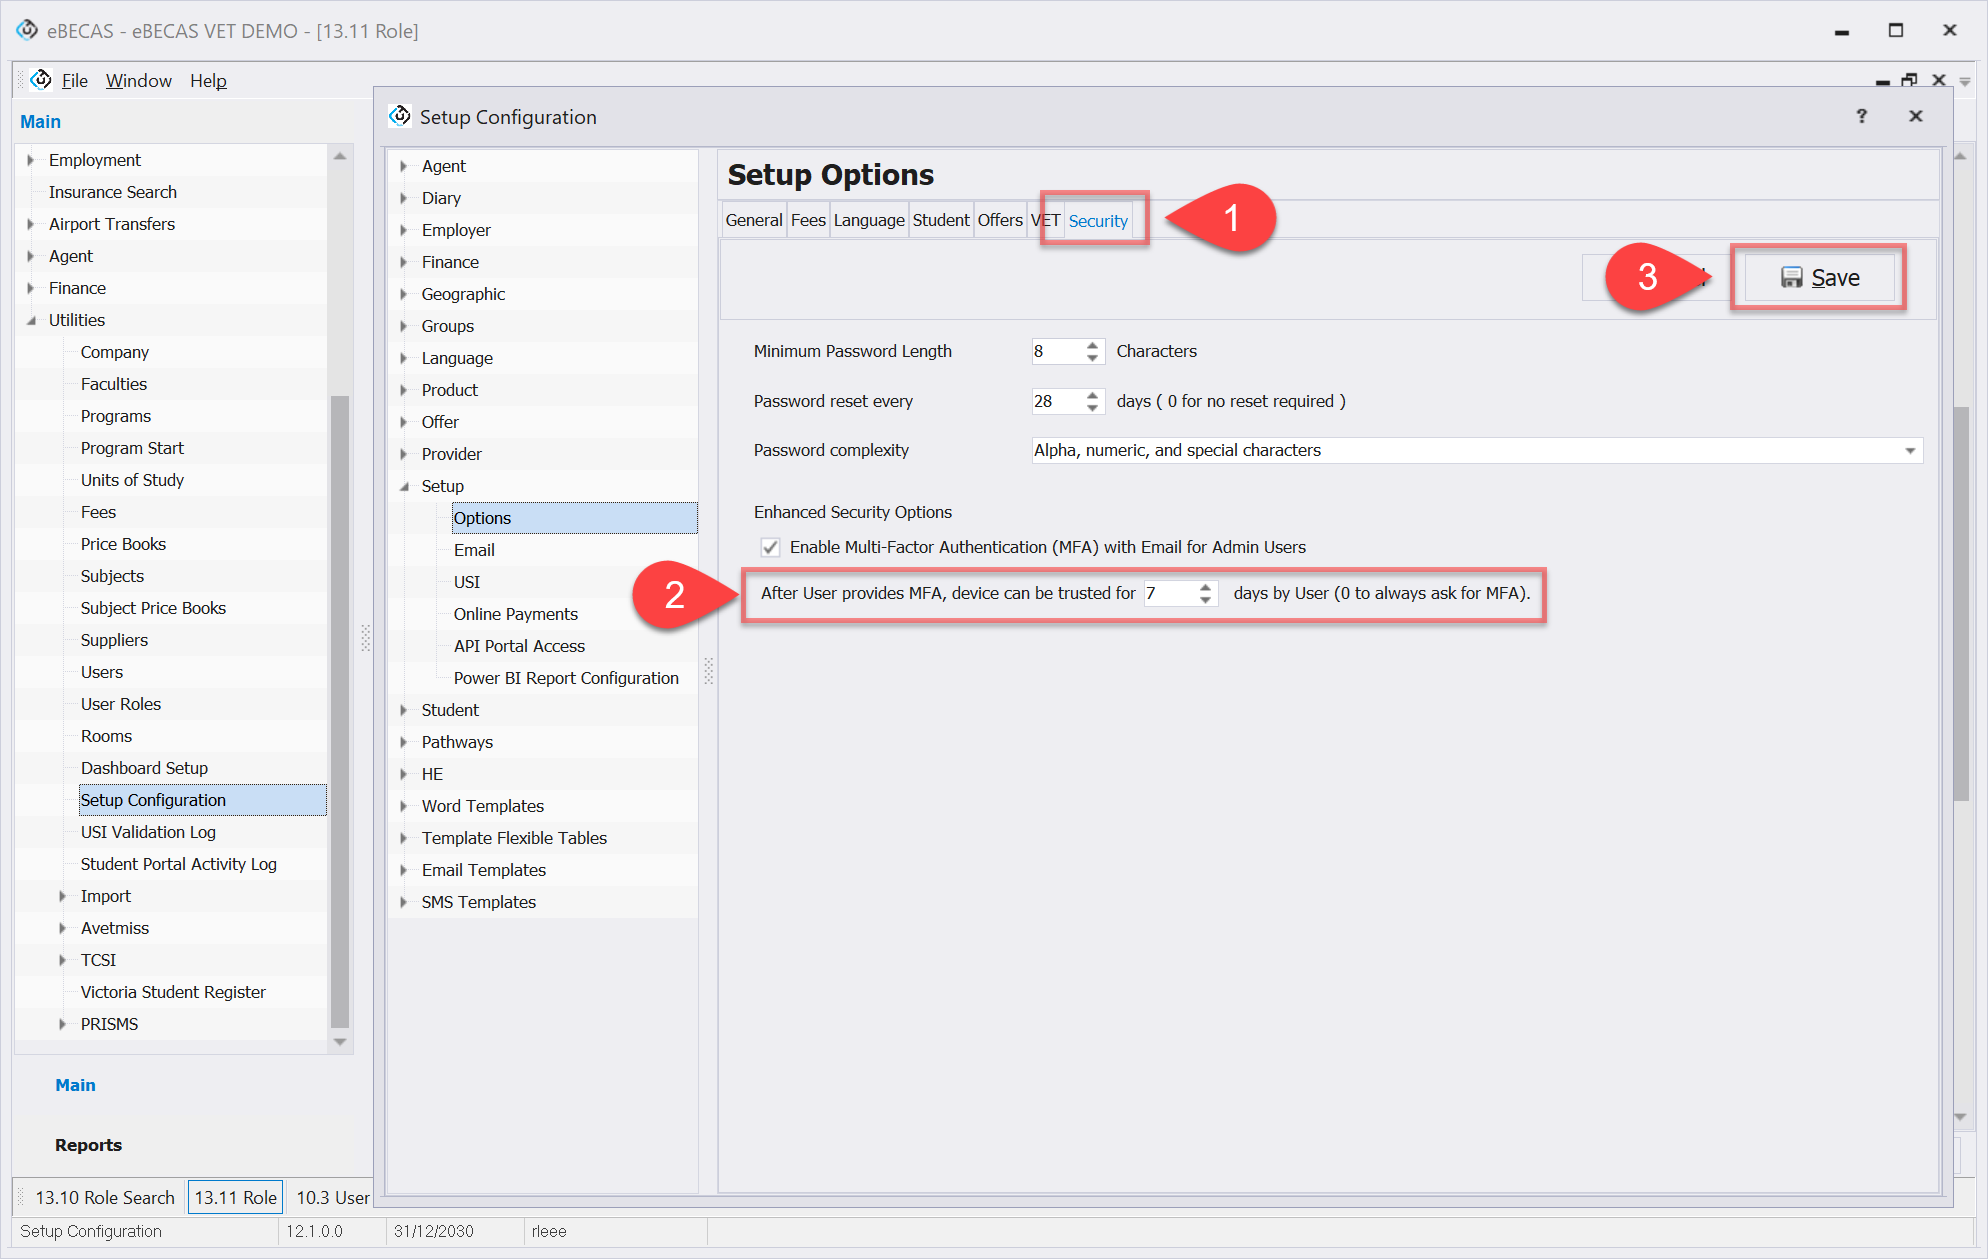Switch to the General tab

click(753, 220)
